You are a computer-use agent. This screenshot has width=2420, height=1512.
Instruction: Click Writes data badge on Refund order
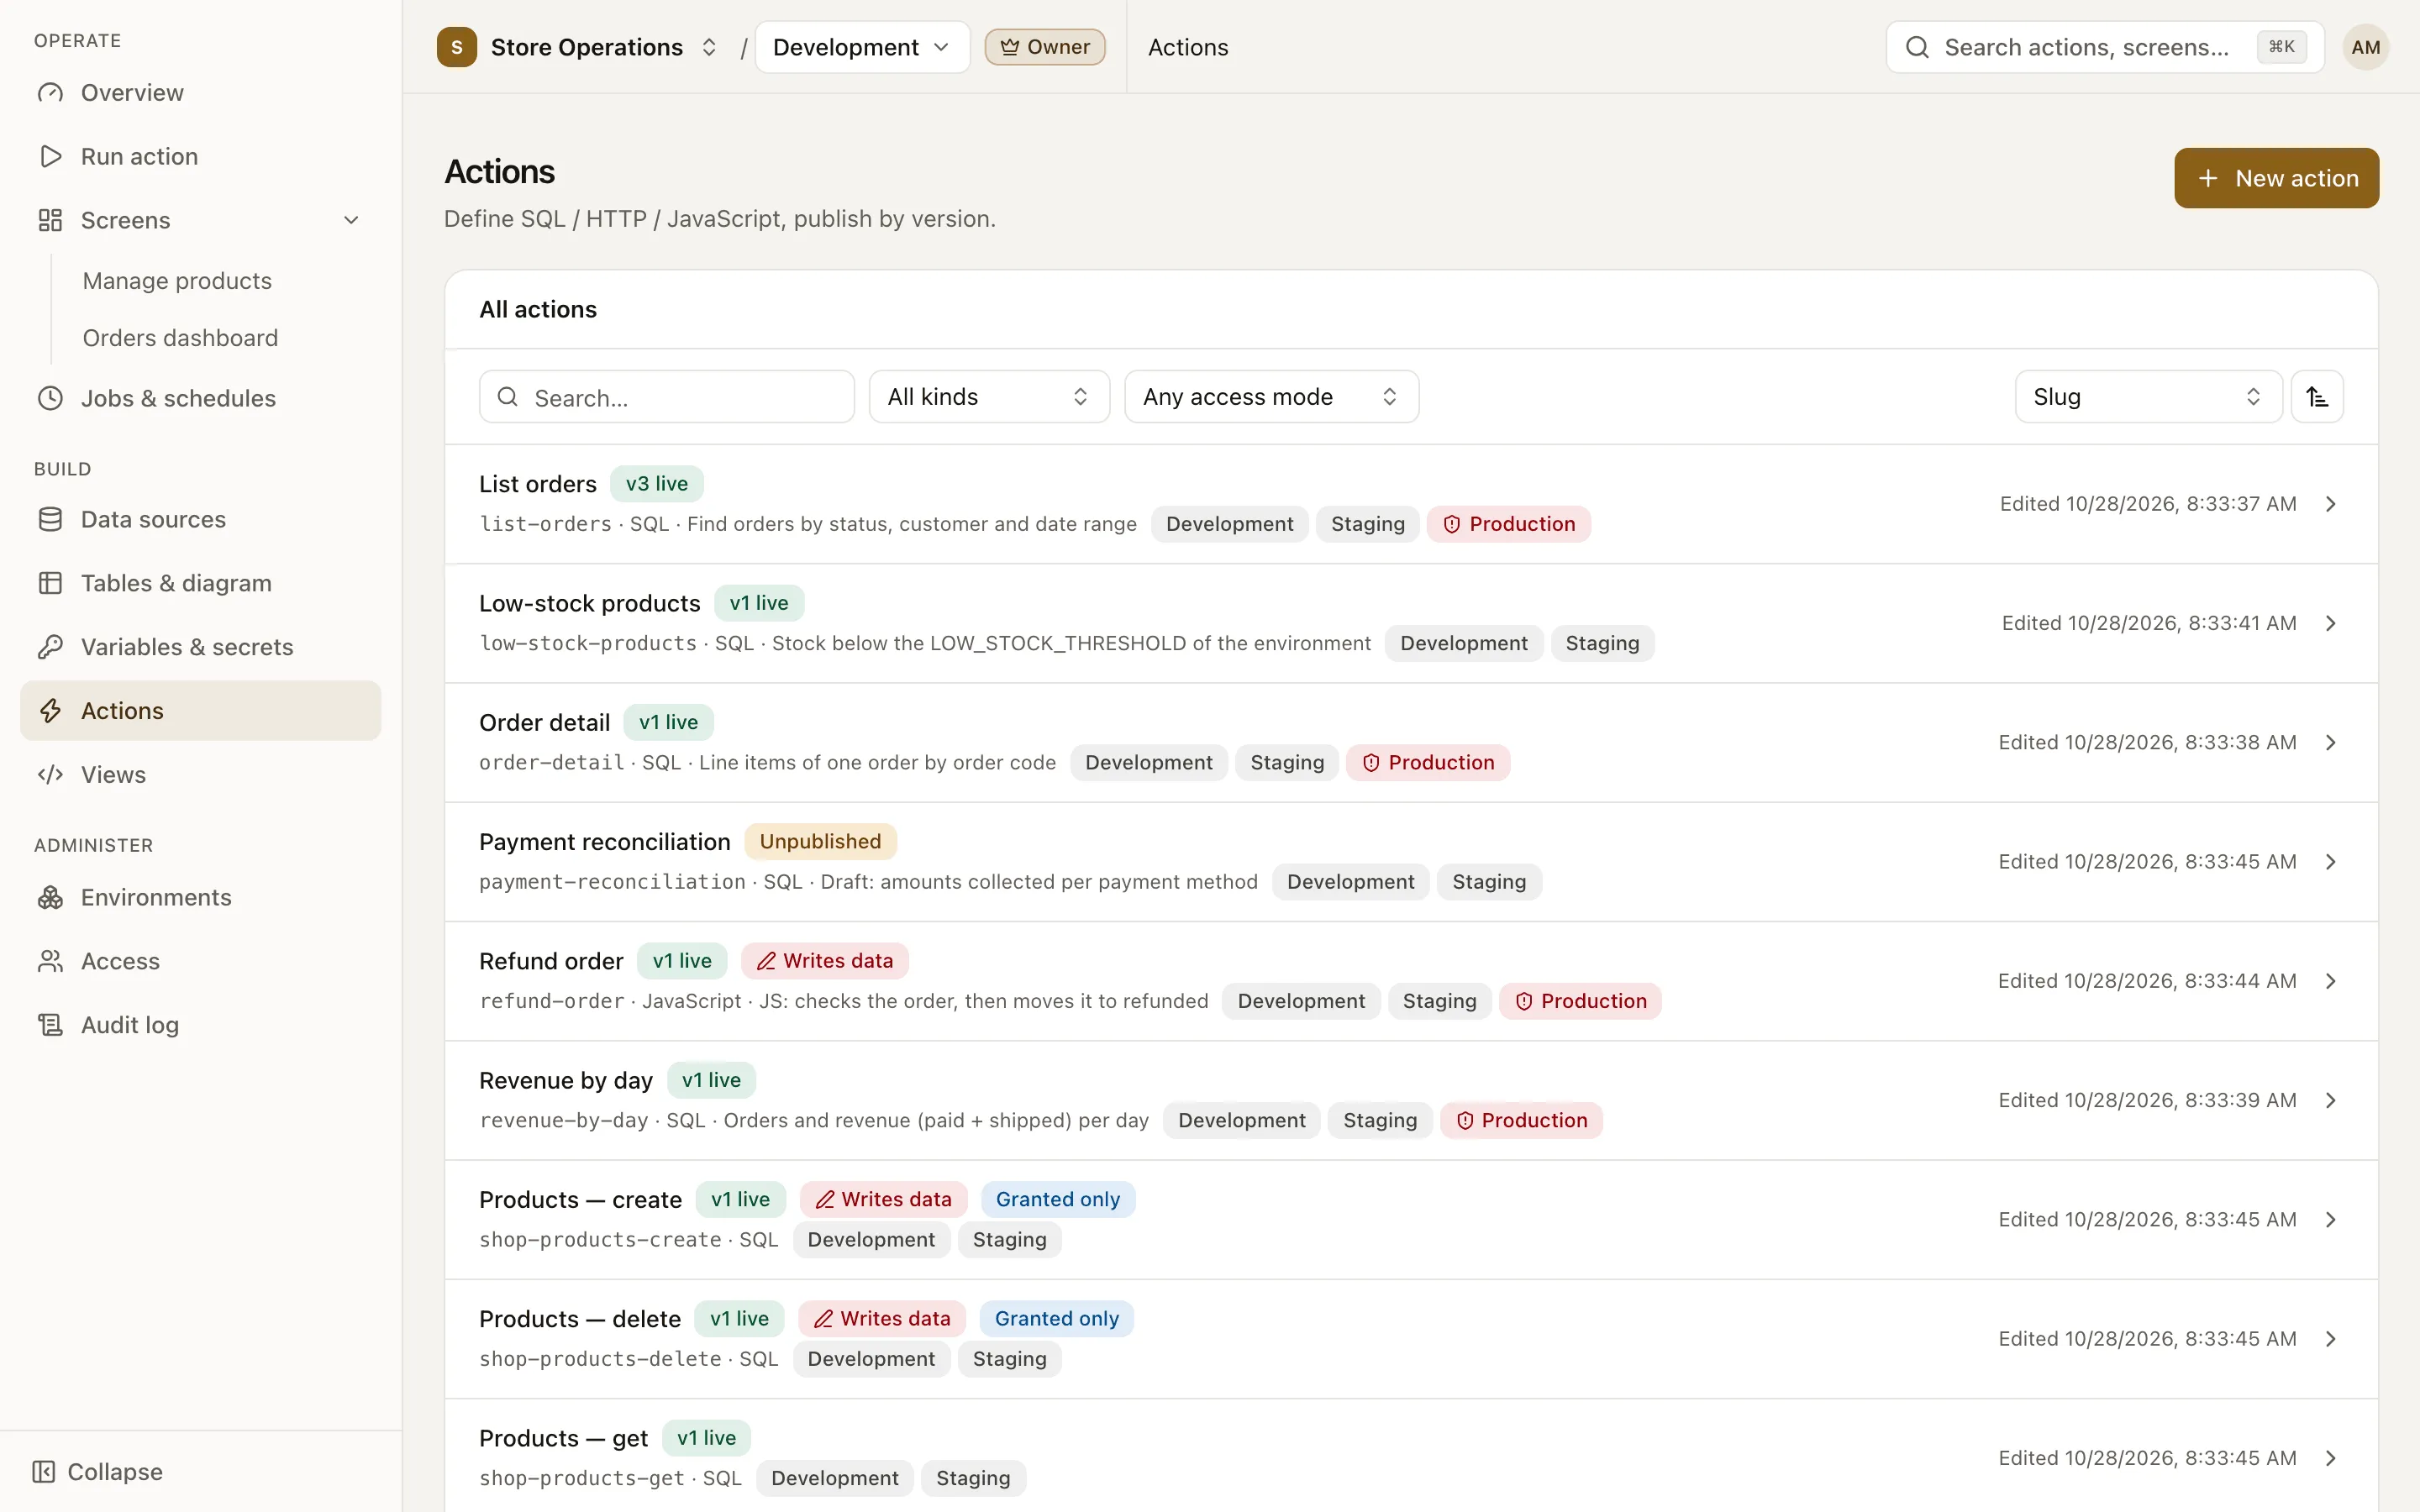(x=824, y=961)
